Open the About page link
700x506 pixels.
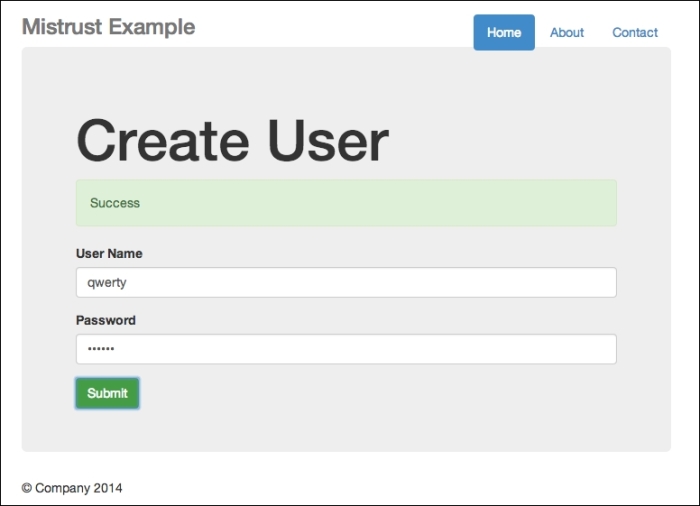coord(566,32)
